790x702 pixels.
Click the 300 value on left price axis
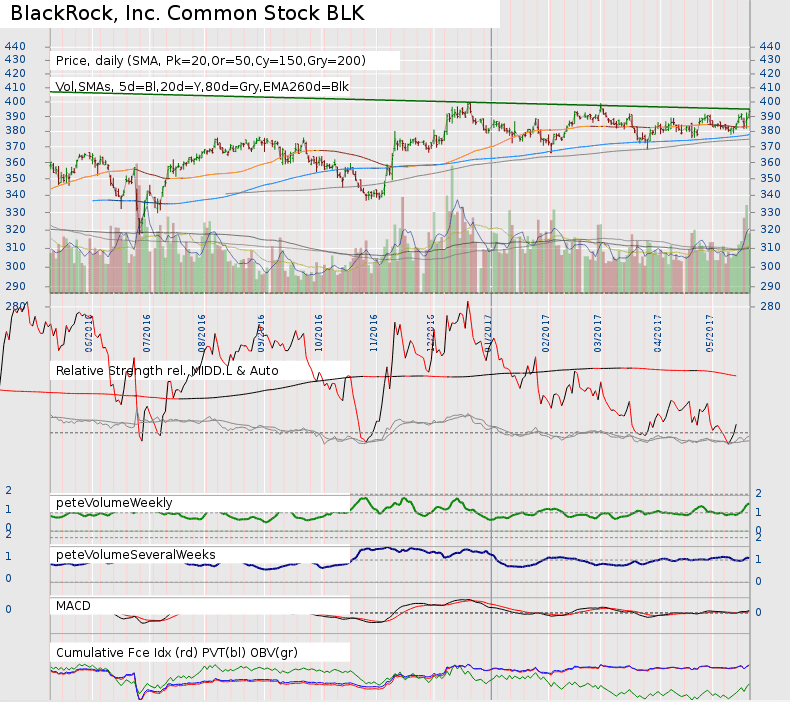click(15, 267)
